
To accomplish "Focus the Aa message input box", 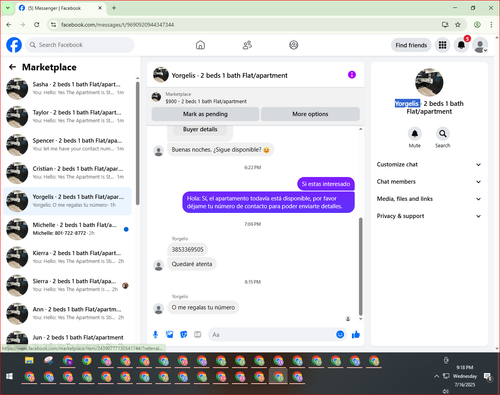I will click(272, 334).
